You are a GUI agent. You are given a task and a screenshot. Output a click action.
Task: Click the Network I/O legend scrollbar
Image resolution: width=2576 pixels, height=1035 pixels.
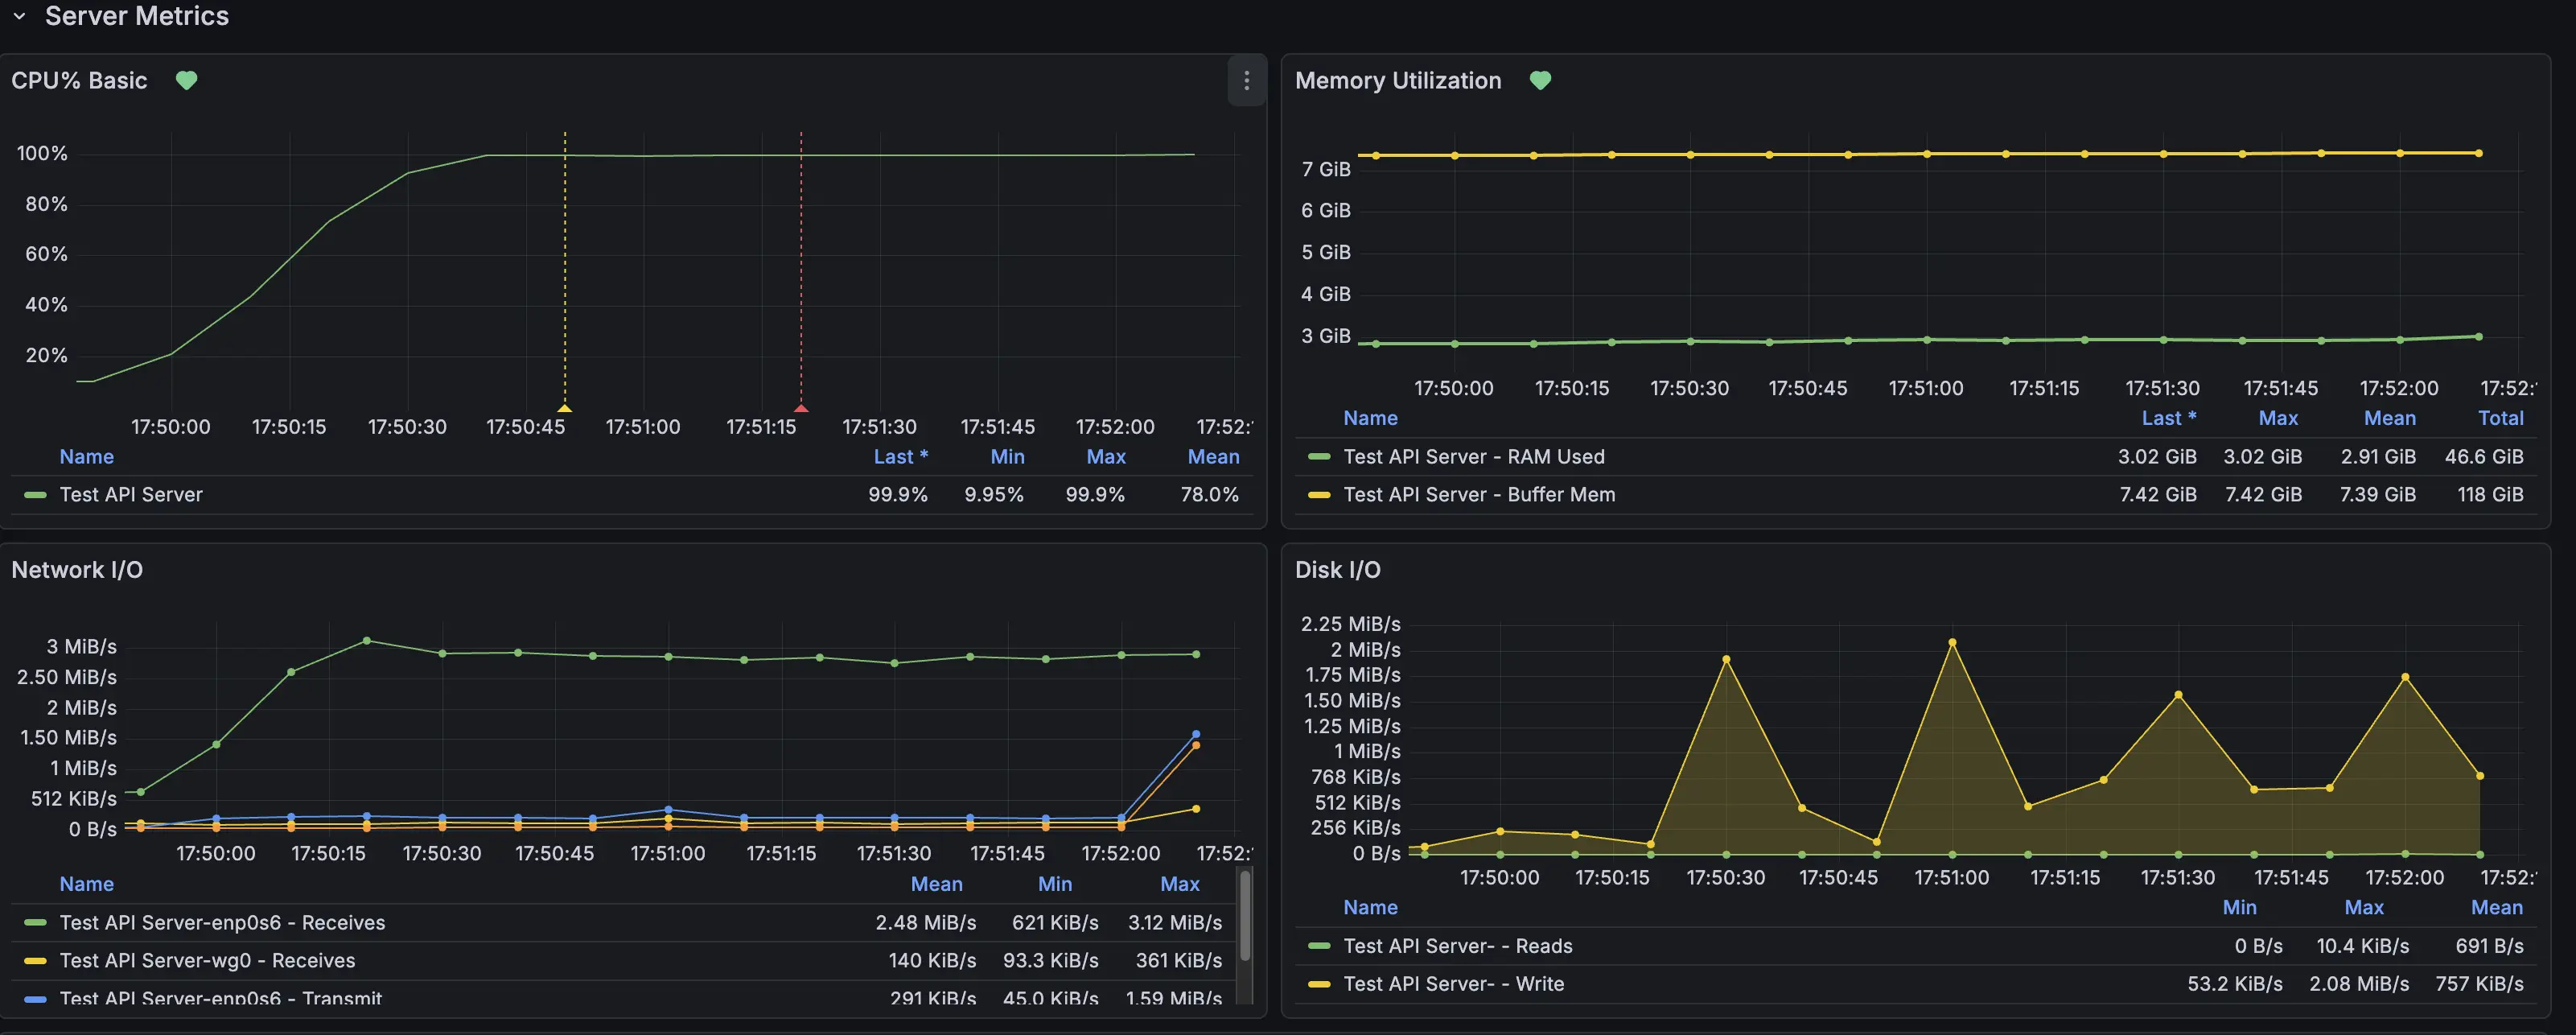click(x=1245, y=915)
